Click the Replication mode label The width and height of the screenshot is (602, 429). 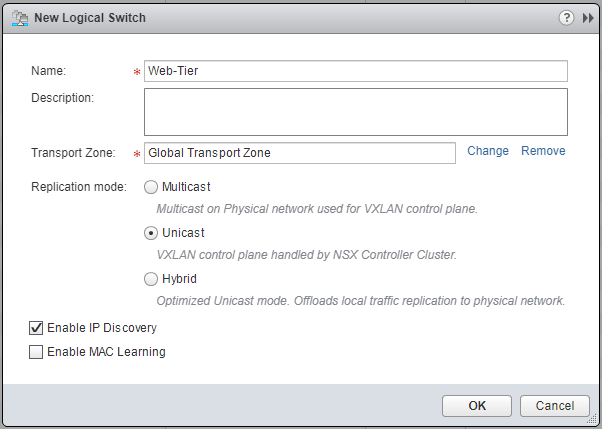79,186
